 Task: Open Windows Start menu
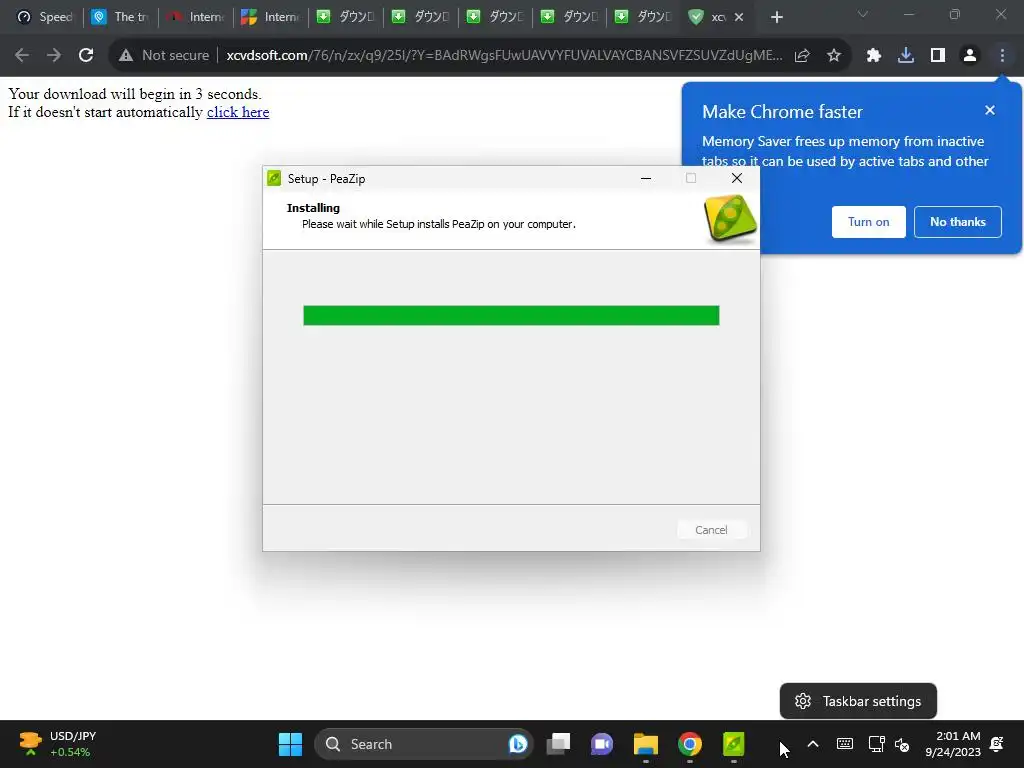pyautogui.click(x=290, y=744)
